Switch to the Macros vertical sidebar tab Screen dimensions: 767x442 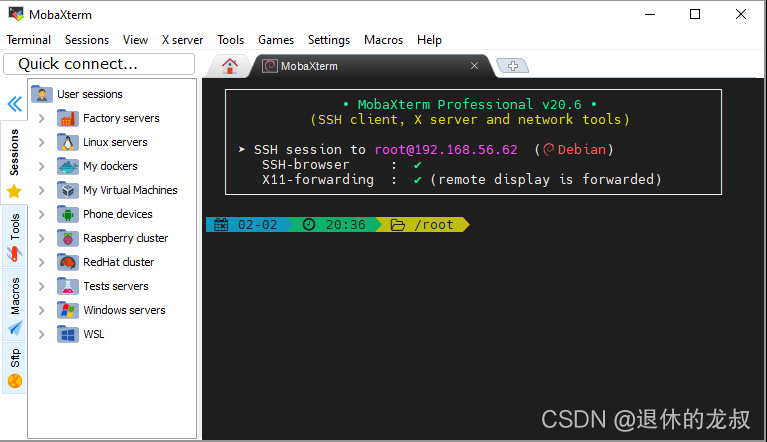coord(14,304)
